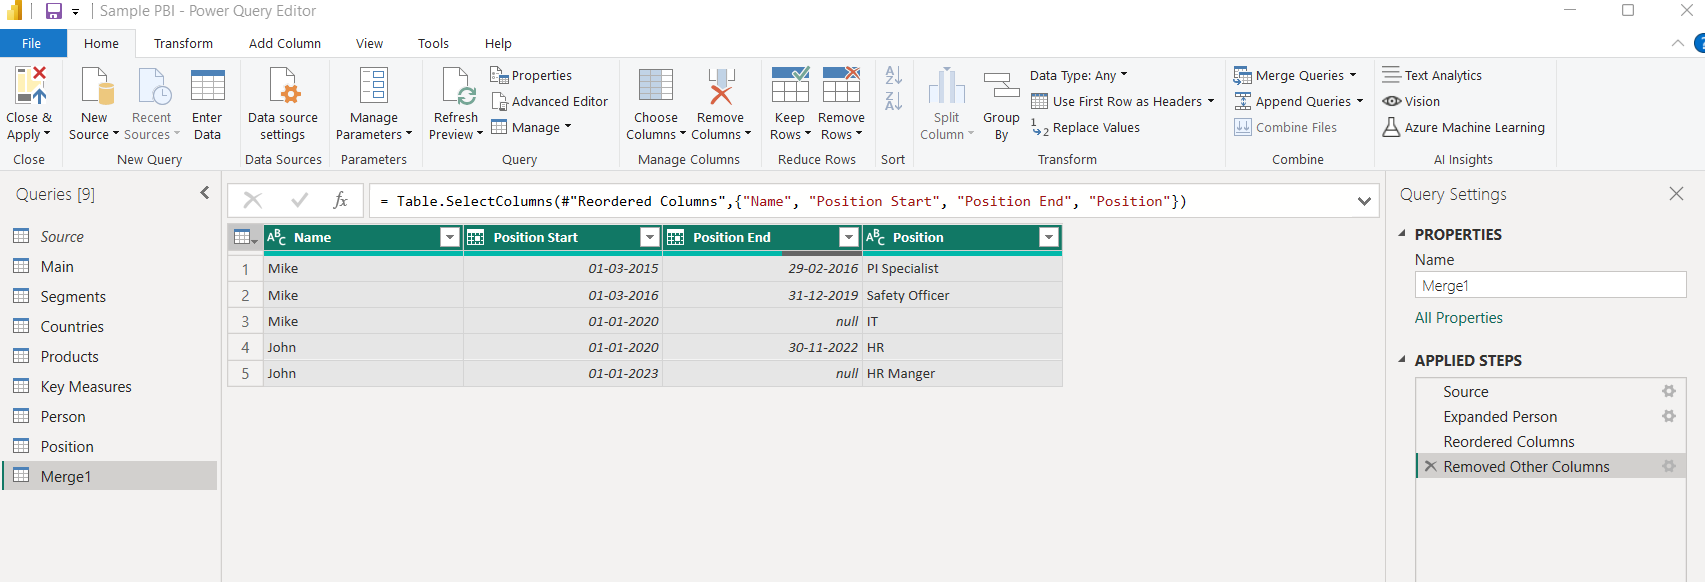Sort ascending with the A-Z icon
The height and width of the screenshot is (582, 1705).
[x=894, y=75]
